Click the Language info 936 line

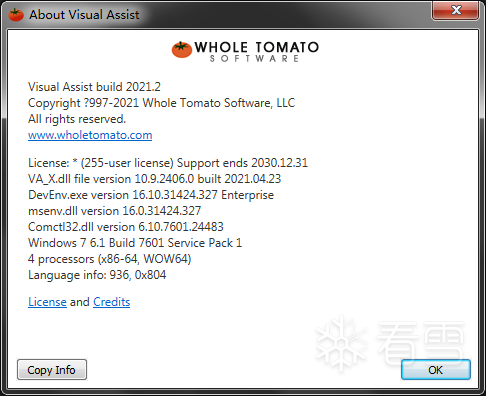click(97, 275)
